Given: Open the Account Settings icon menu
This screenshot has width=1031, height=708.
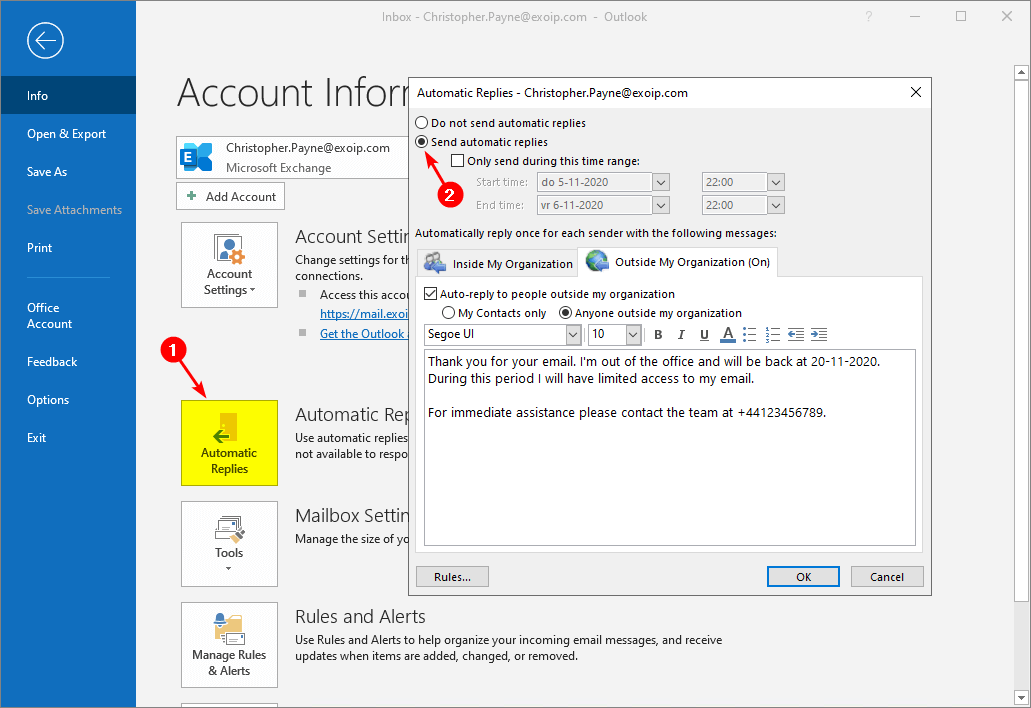Looking at the screenshot, I should pos(229,264).
